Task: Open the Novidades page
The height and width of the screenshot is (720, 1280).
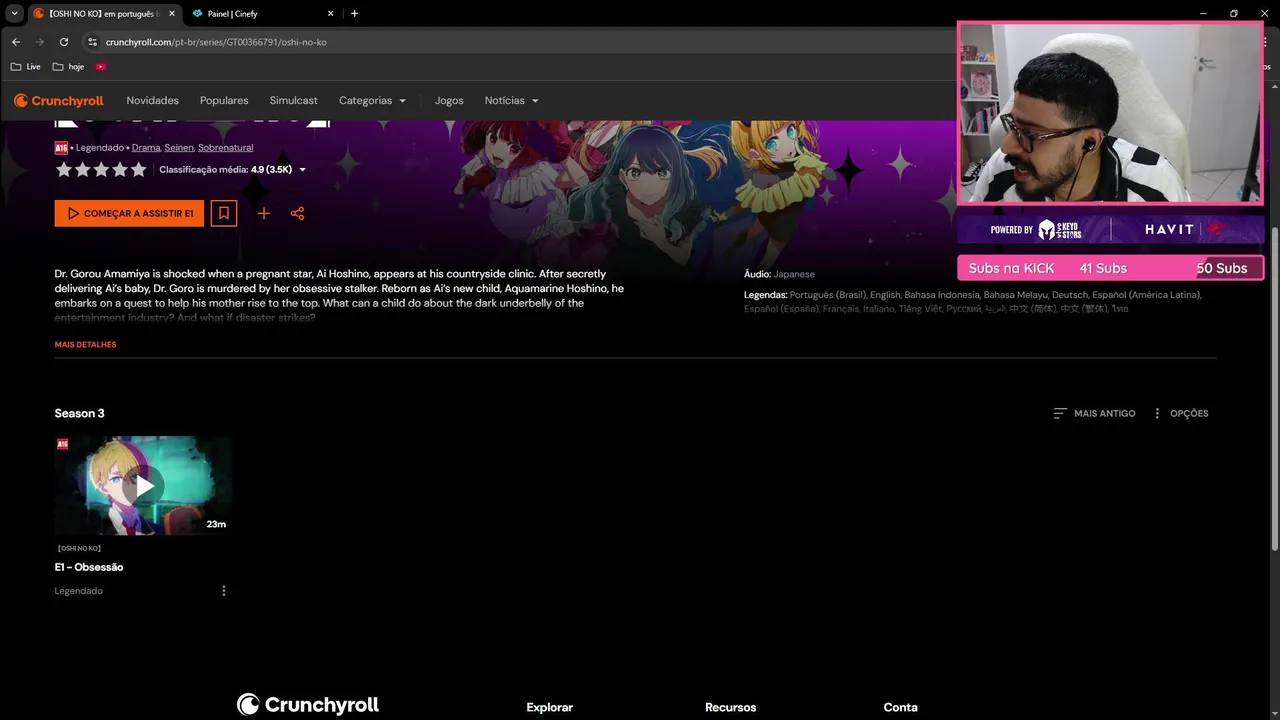Action: point(152,100)
